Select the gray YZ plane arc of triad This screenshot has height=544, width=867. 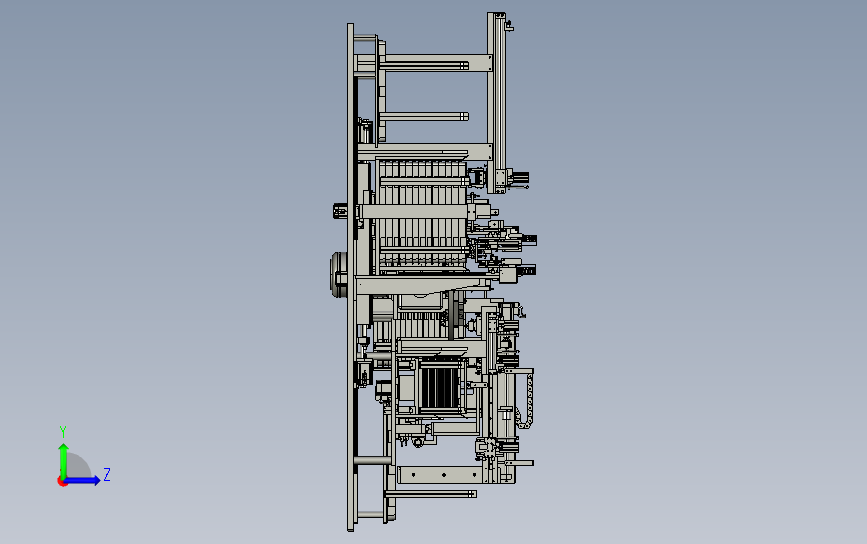coord(79,465)
